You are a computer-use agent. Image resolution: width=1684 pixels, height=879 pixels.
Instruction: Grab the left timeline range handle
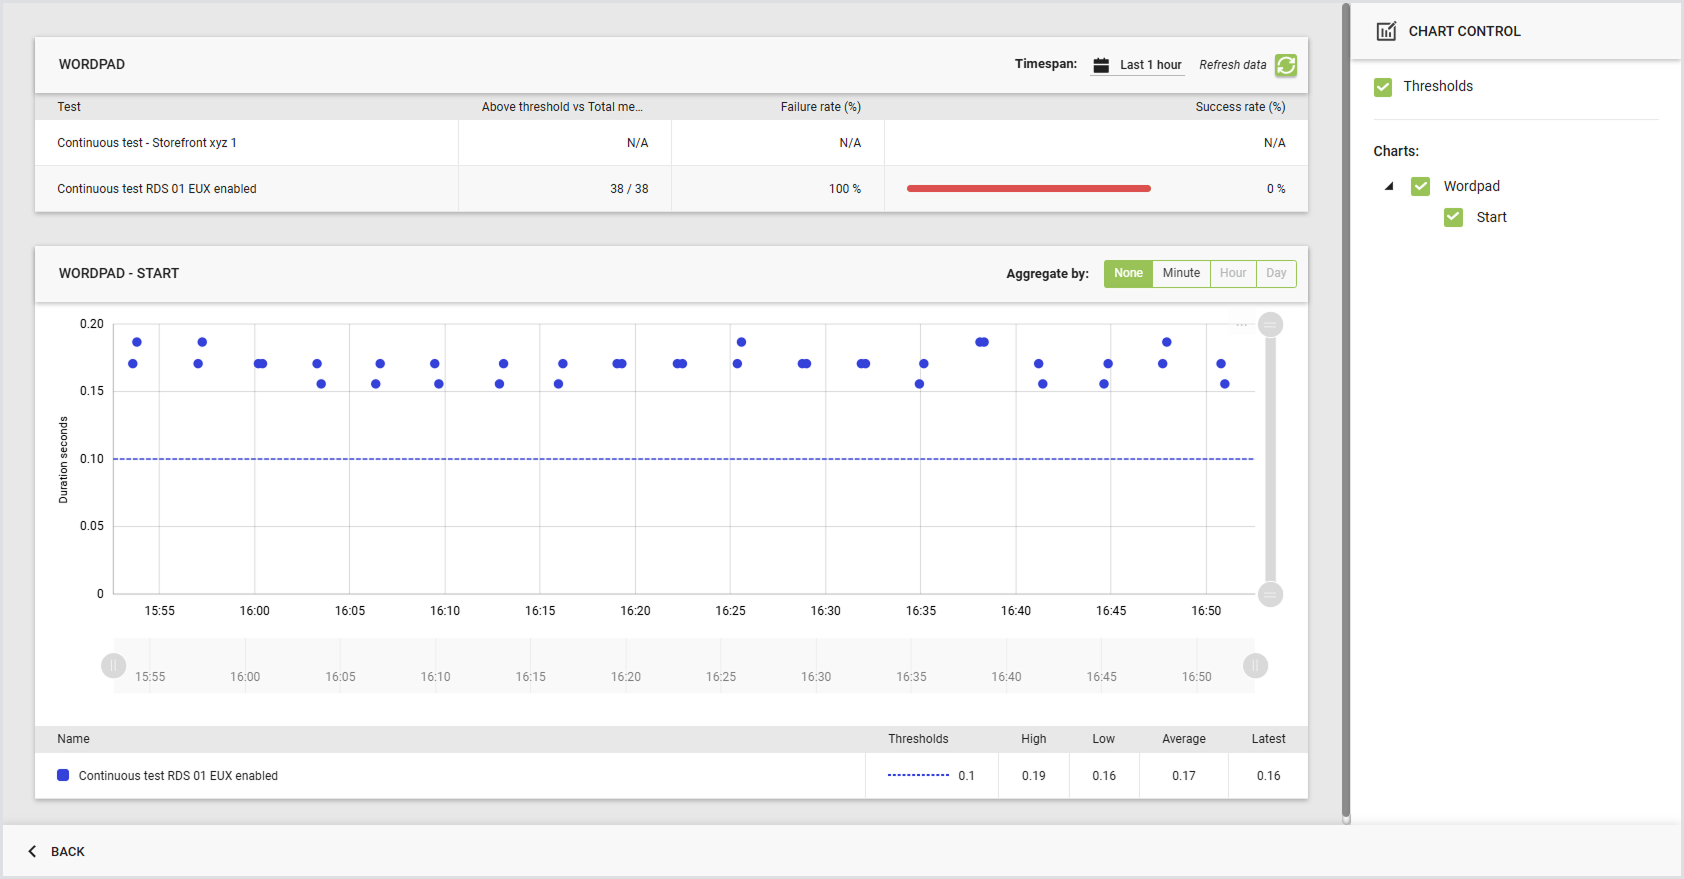(113, 666)
